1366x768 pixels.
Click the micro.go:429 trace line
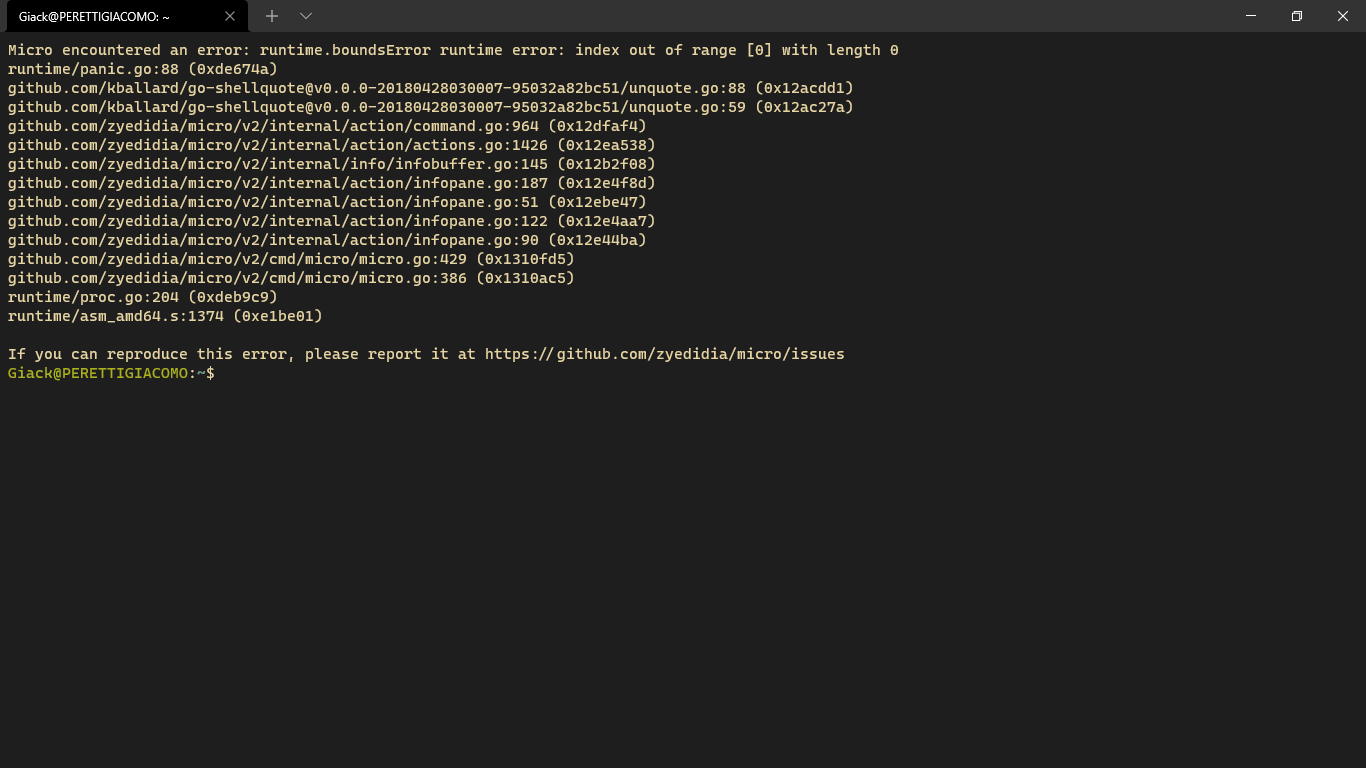(290, 259)
